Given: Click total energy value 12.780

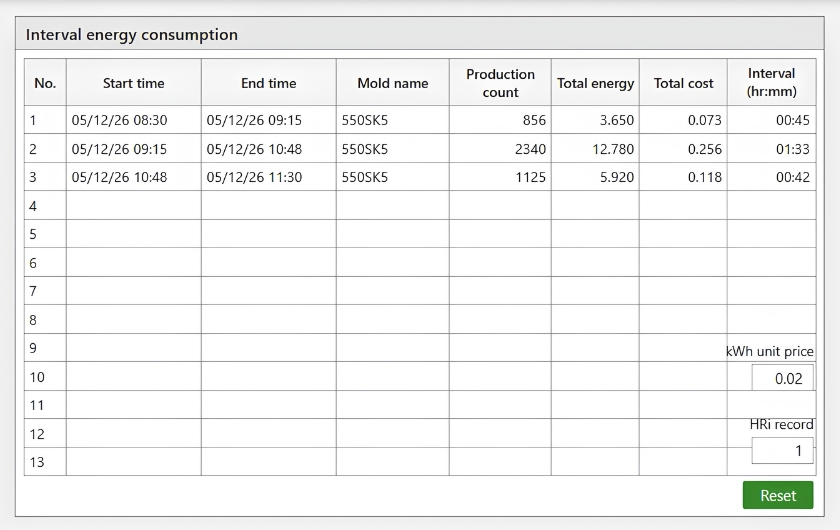Looking at the screenshot, I should [613, 149].
